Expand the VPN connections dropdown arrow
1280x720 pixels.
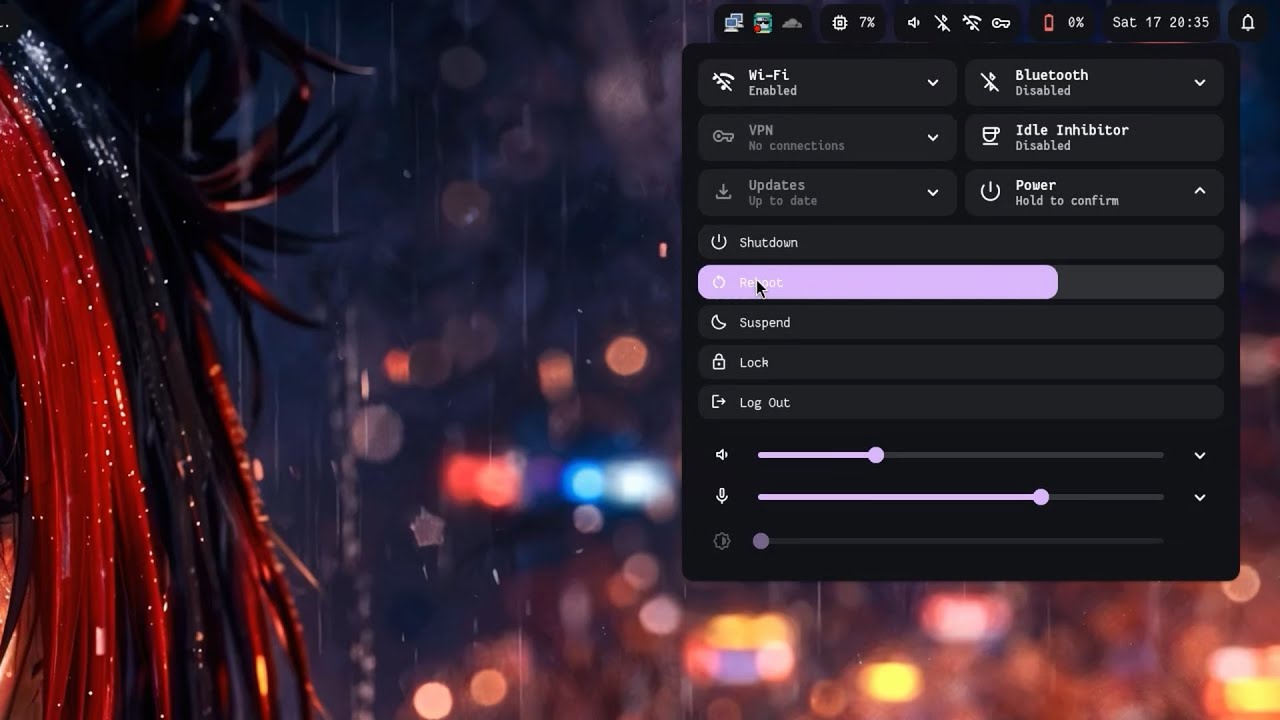pos(933,137)
